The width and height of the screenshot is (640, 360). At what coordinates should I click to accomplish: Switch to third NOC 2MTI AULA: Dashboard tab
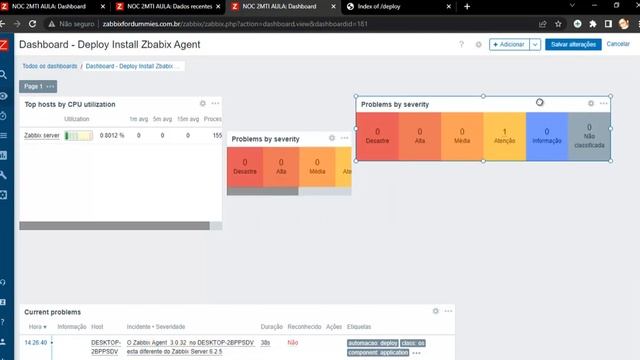280,7
